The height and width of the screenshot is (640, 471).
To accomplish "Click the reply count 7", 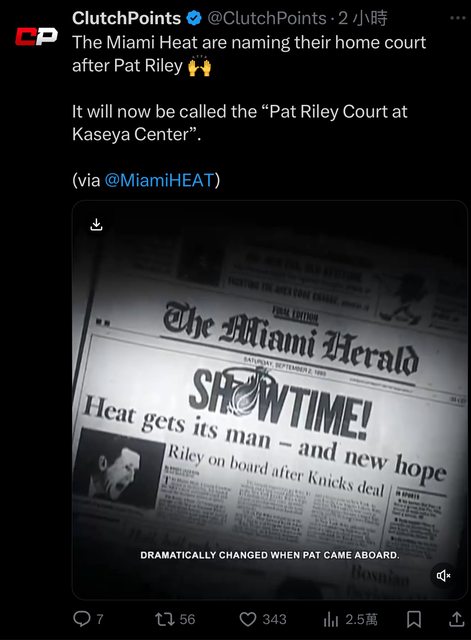I will (x=100, y=619).
